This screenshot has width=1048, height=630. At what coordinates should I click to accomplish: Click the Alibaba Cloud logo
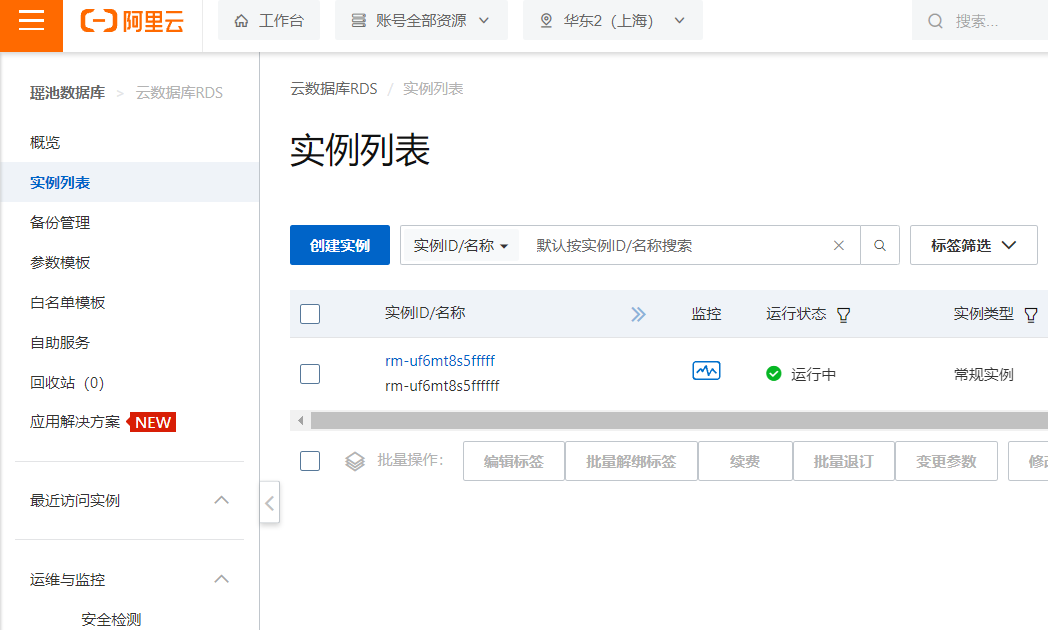133,21
